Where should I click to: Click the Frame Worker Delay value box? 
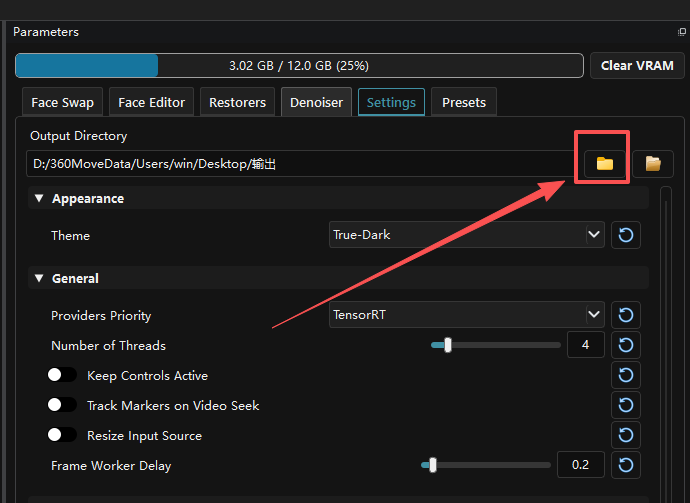pyautogui.click(x=580, y=465)
